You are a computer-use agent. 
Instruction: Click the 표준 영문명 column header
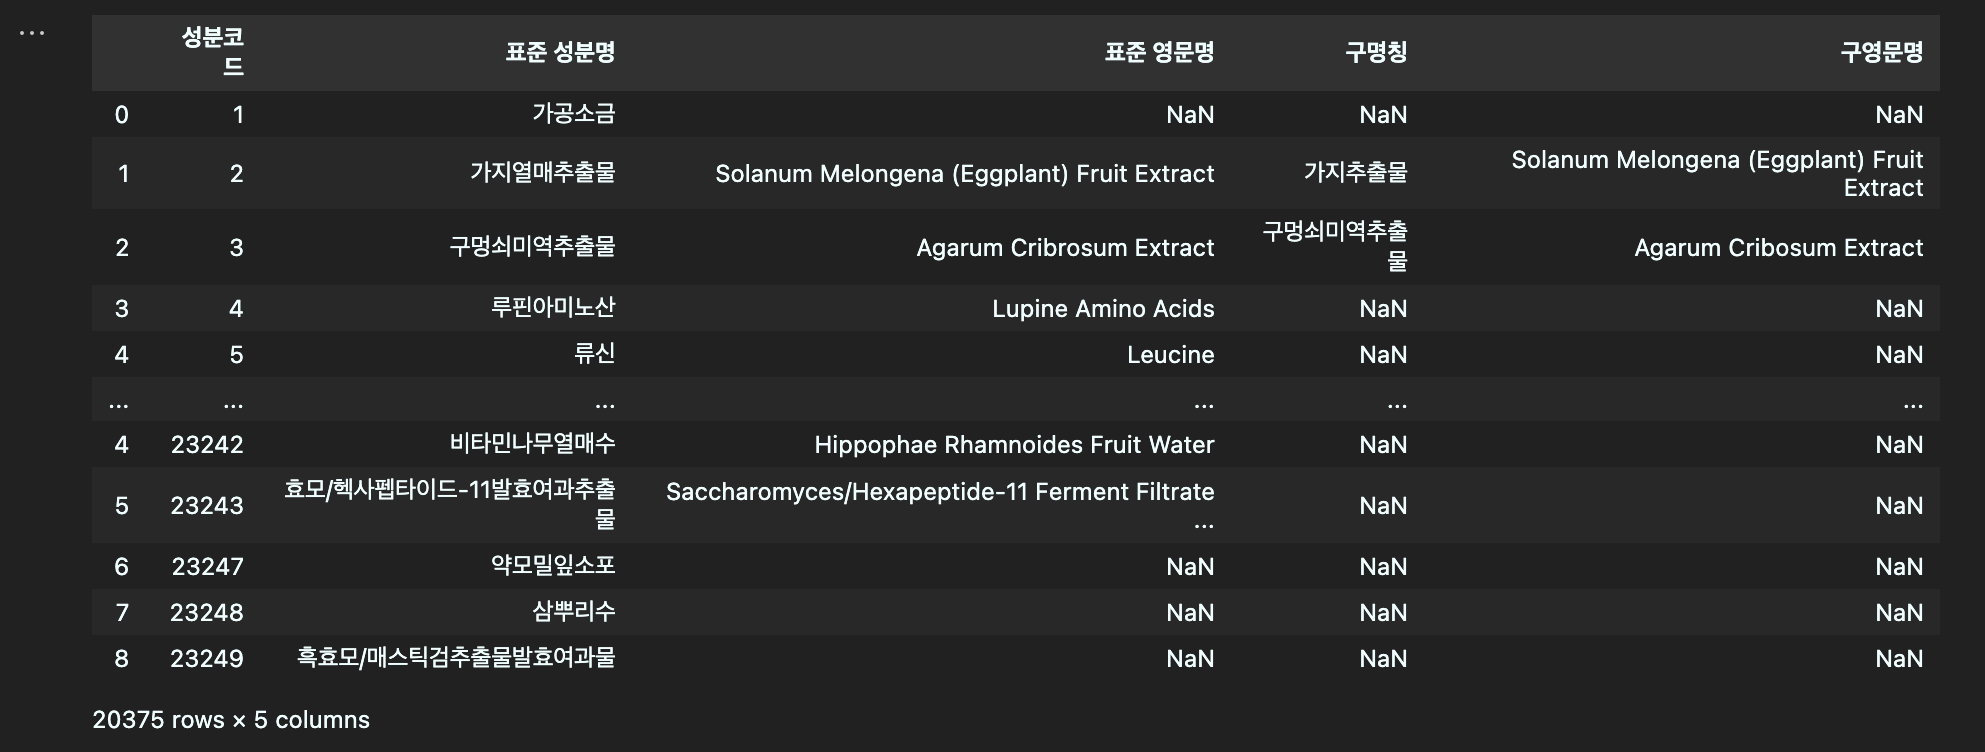1159,52
